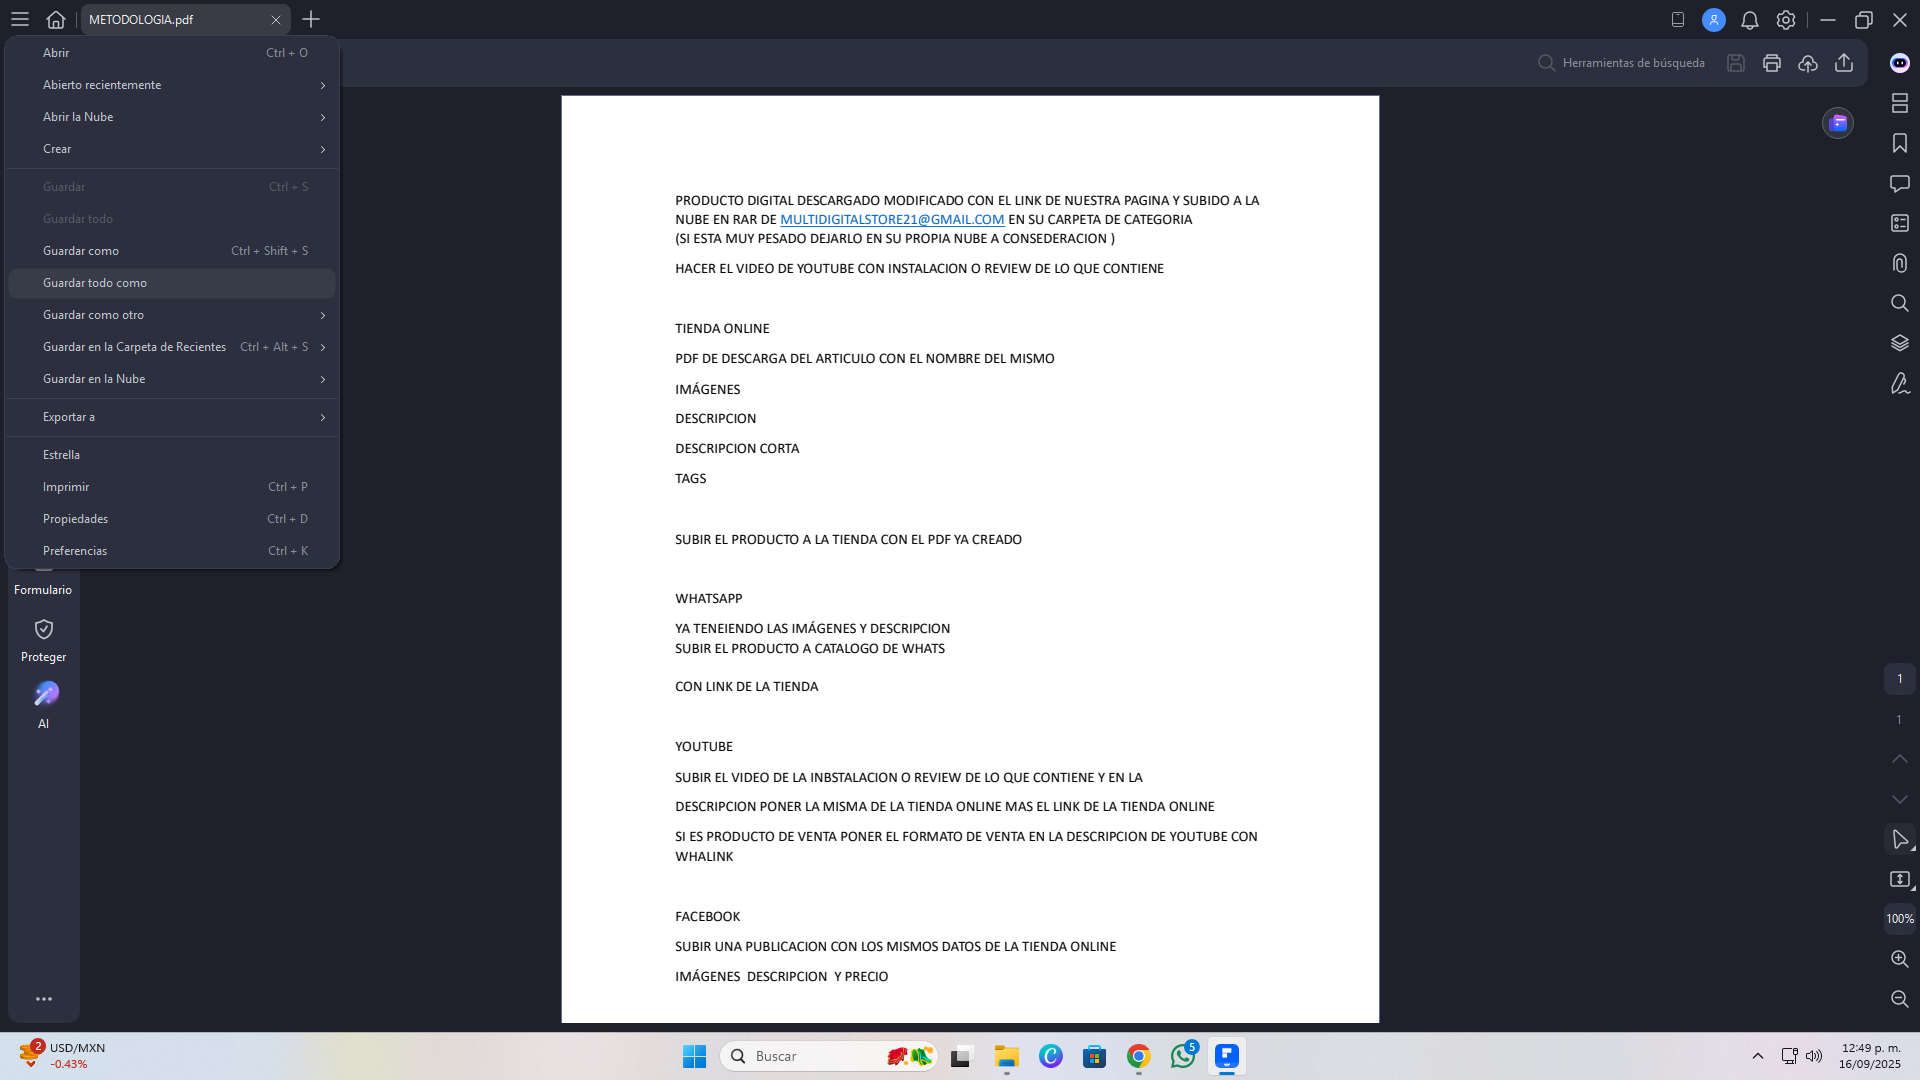Open the attachments paperclip panel
This screenshot has width=1920, height=1080.
point(1899,263)
